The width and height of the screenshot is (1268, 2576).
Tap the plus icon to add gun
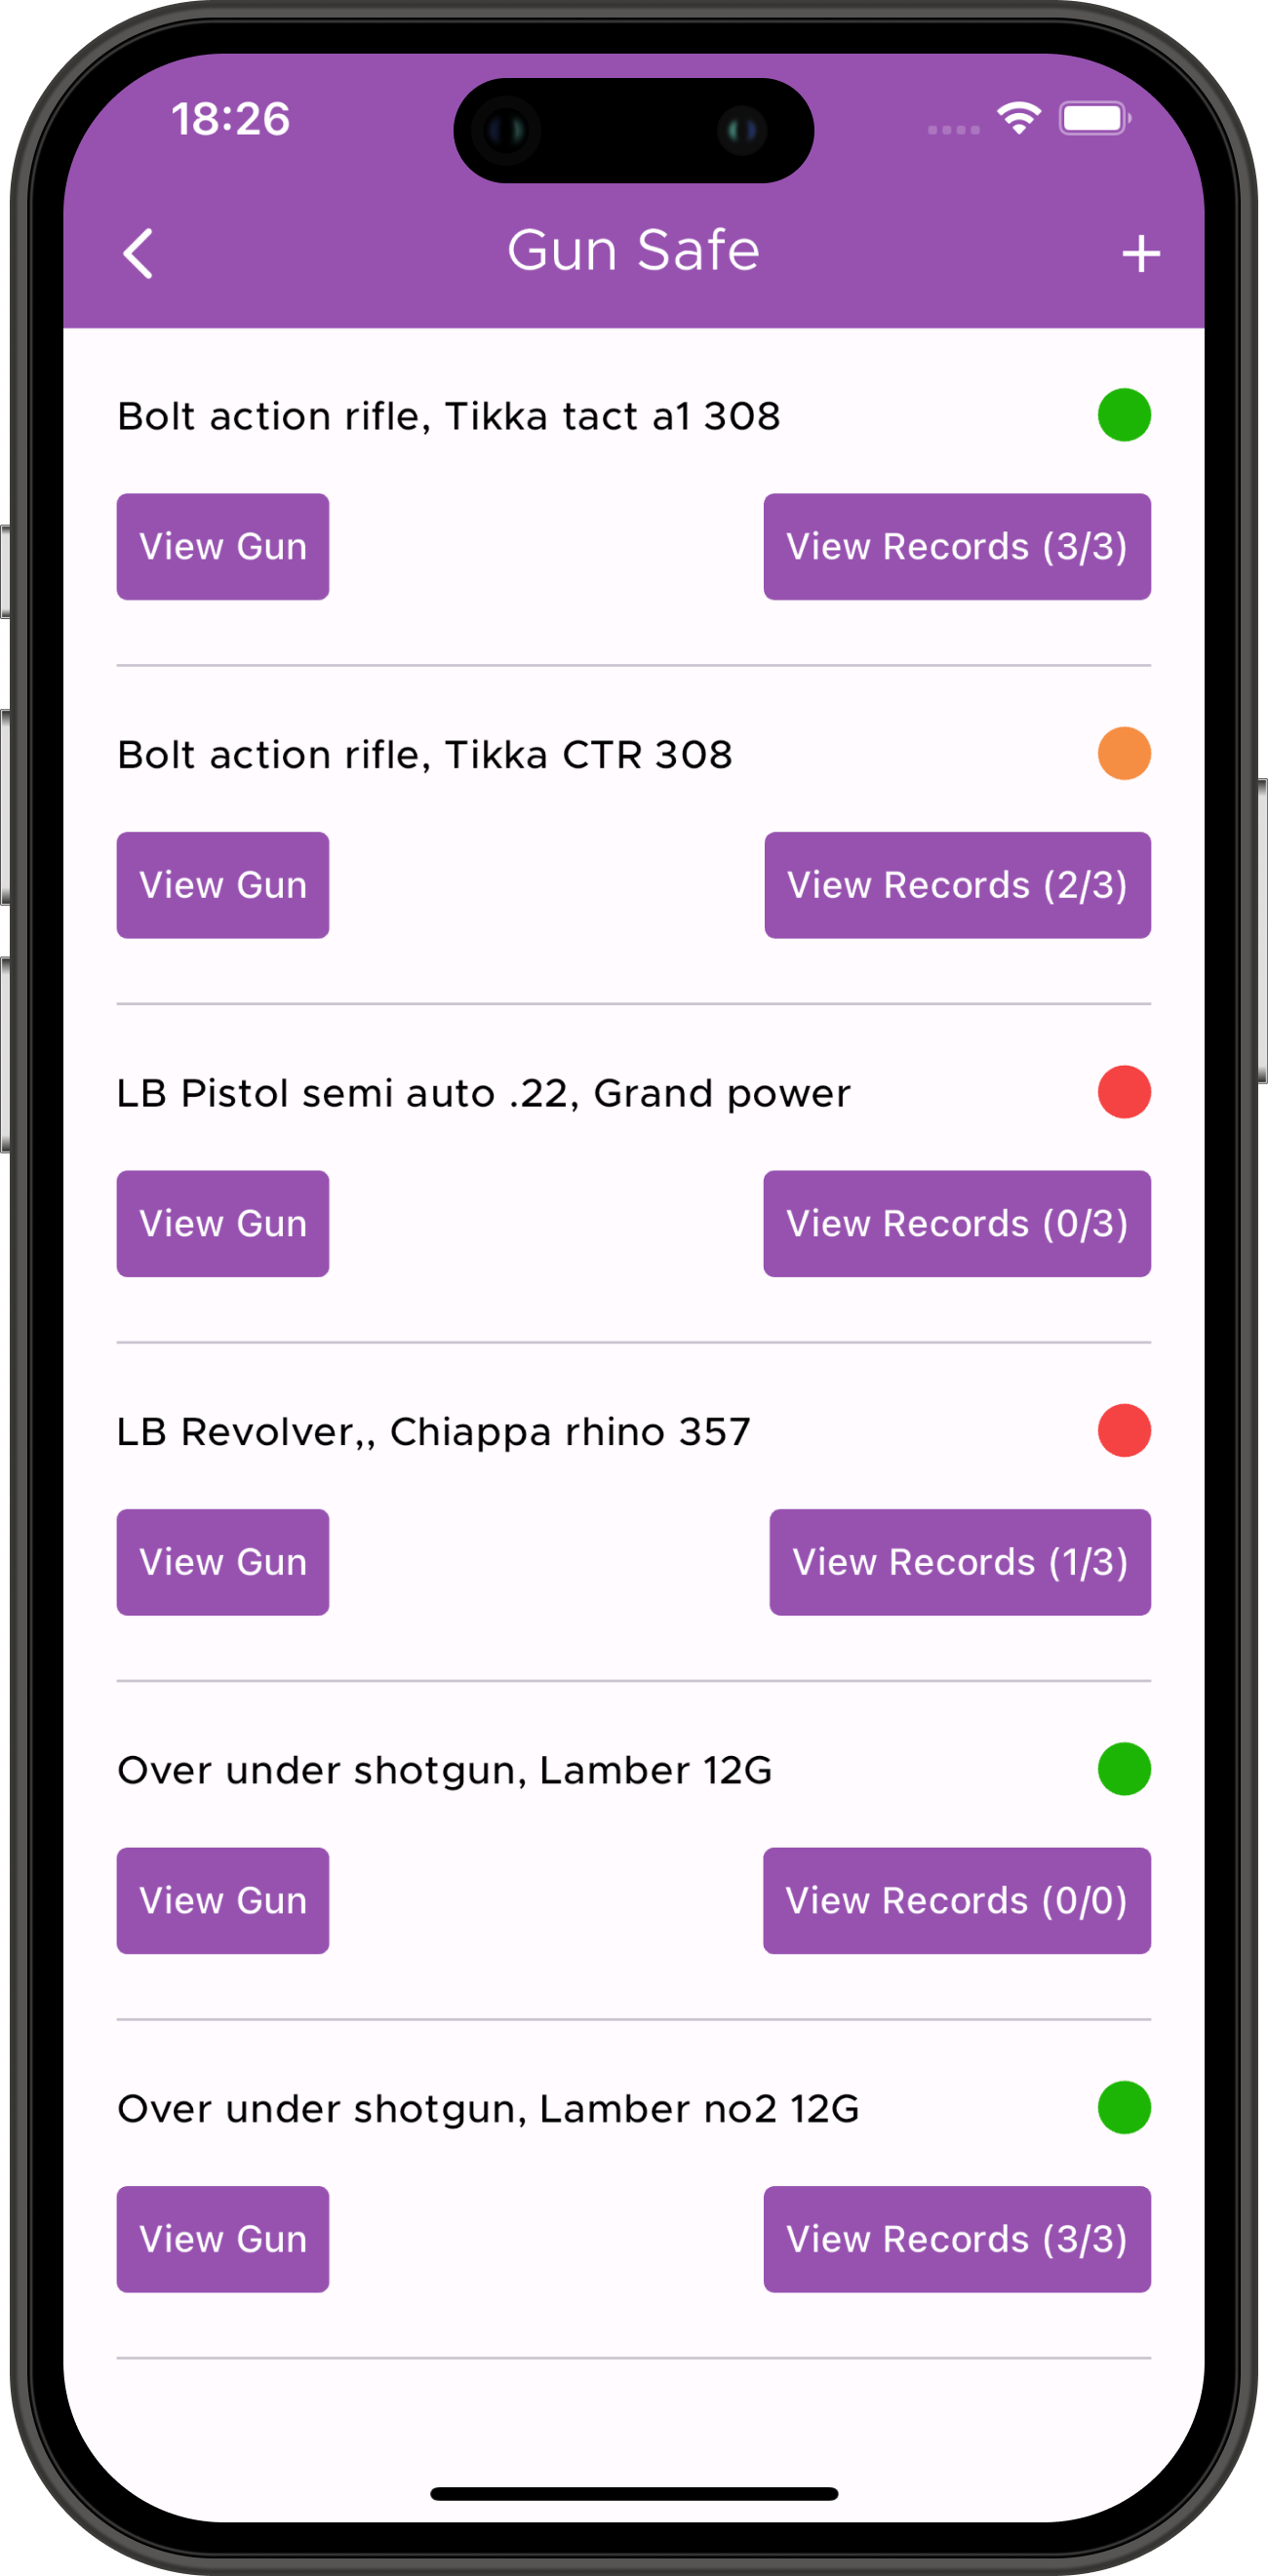1140,254
